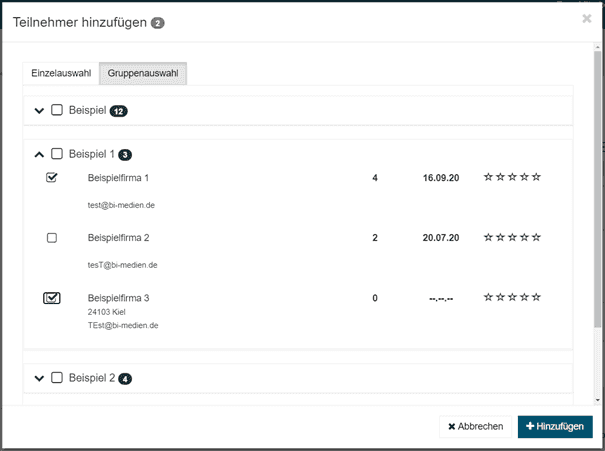This screenshot has height=451, width=605.
Task: Expand the Beispiel 2 group chevron
Action: [x=39, y=378]
